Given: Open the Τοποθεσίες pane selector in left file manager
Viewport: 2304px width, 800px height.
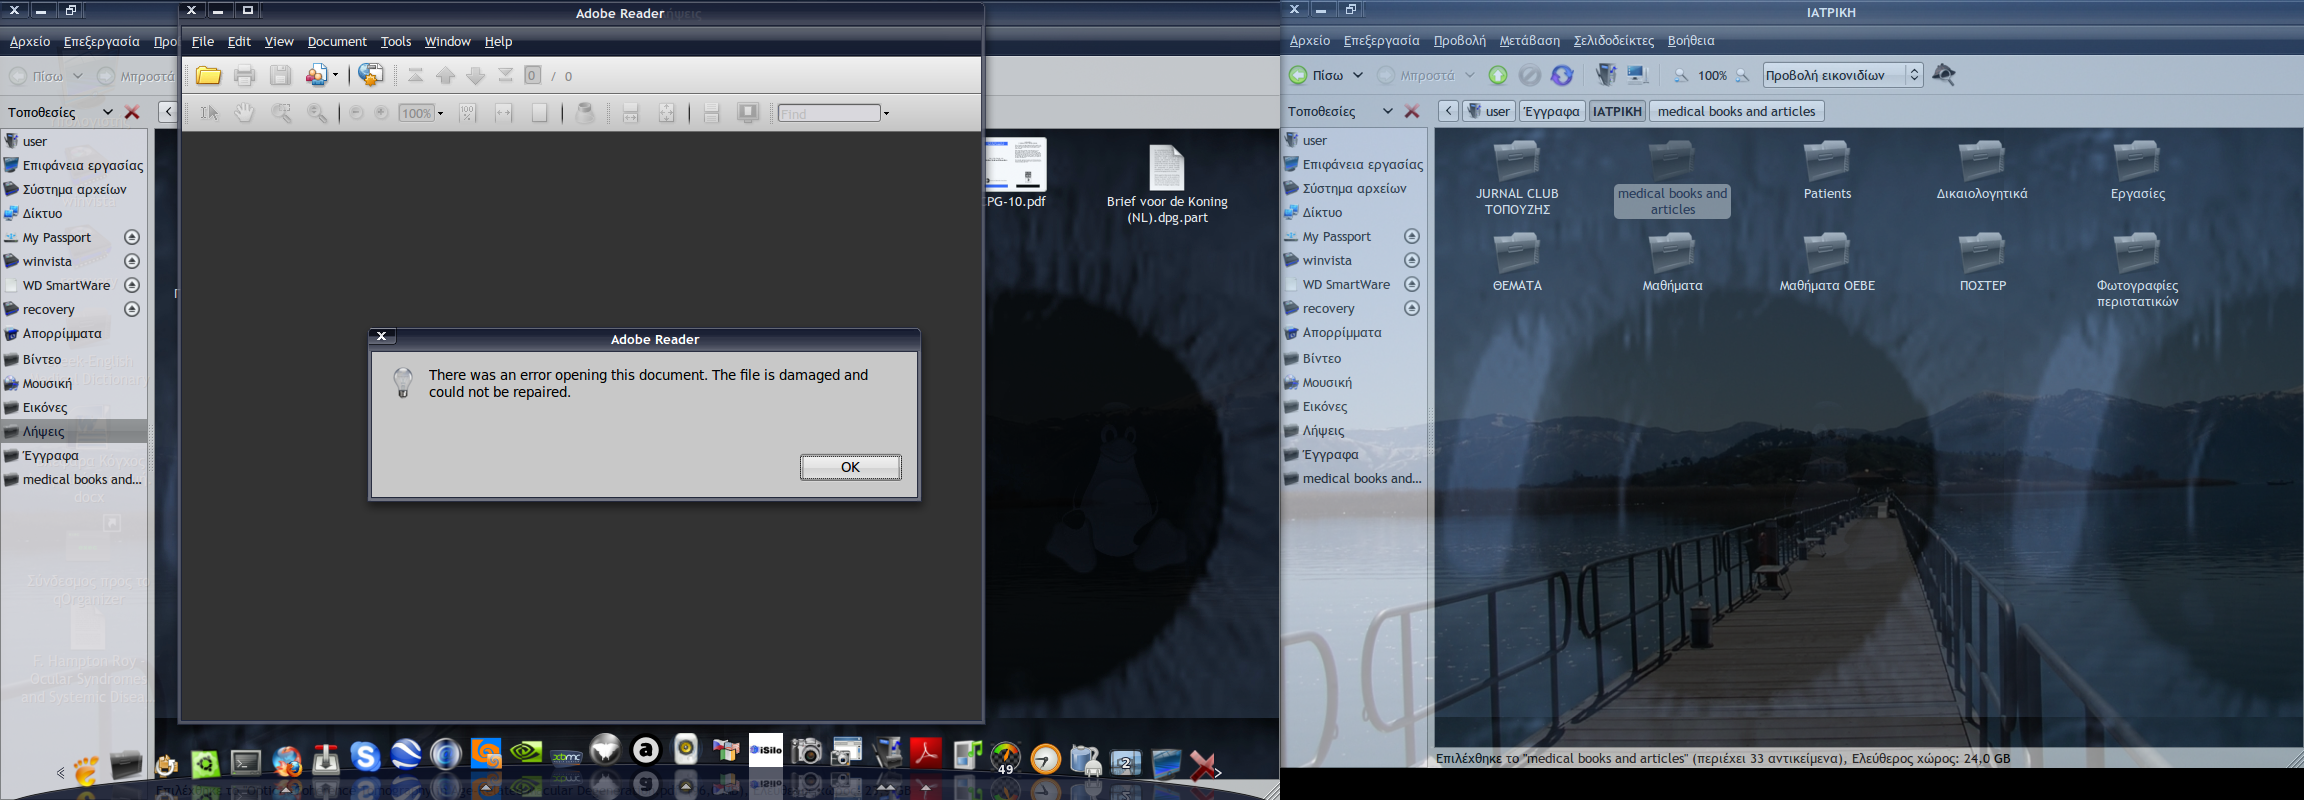Looking at the screenshot, I should [107, 112].
